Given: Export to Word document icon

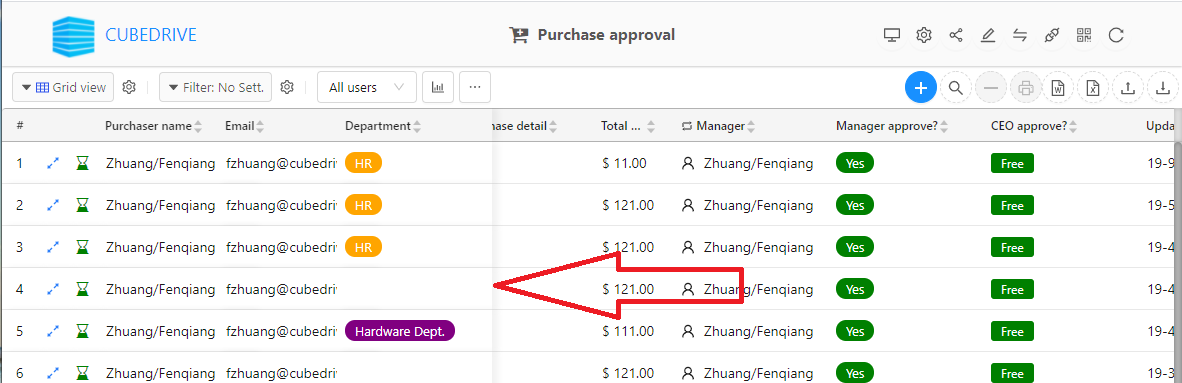Looking at the screenshot, I should click(x=1058, y=87).
